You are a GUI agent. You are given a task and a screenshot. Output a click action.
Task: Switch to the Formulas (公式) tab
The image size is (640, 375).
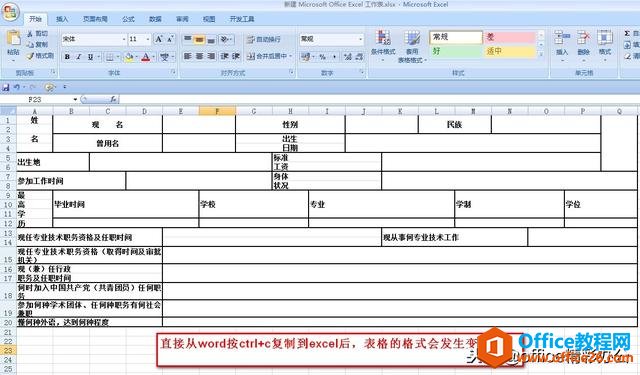click(128, 19)
